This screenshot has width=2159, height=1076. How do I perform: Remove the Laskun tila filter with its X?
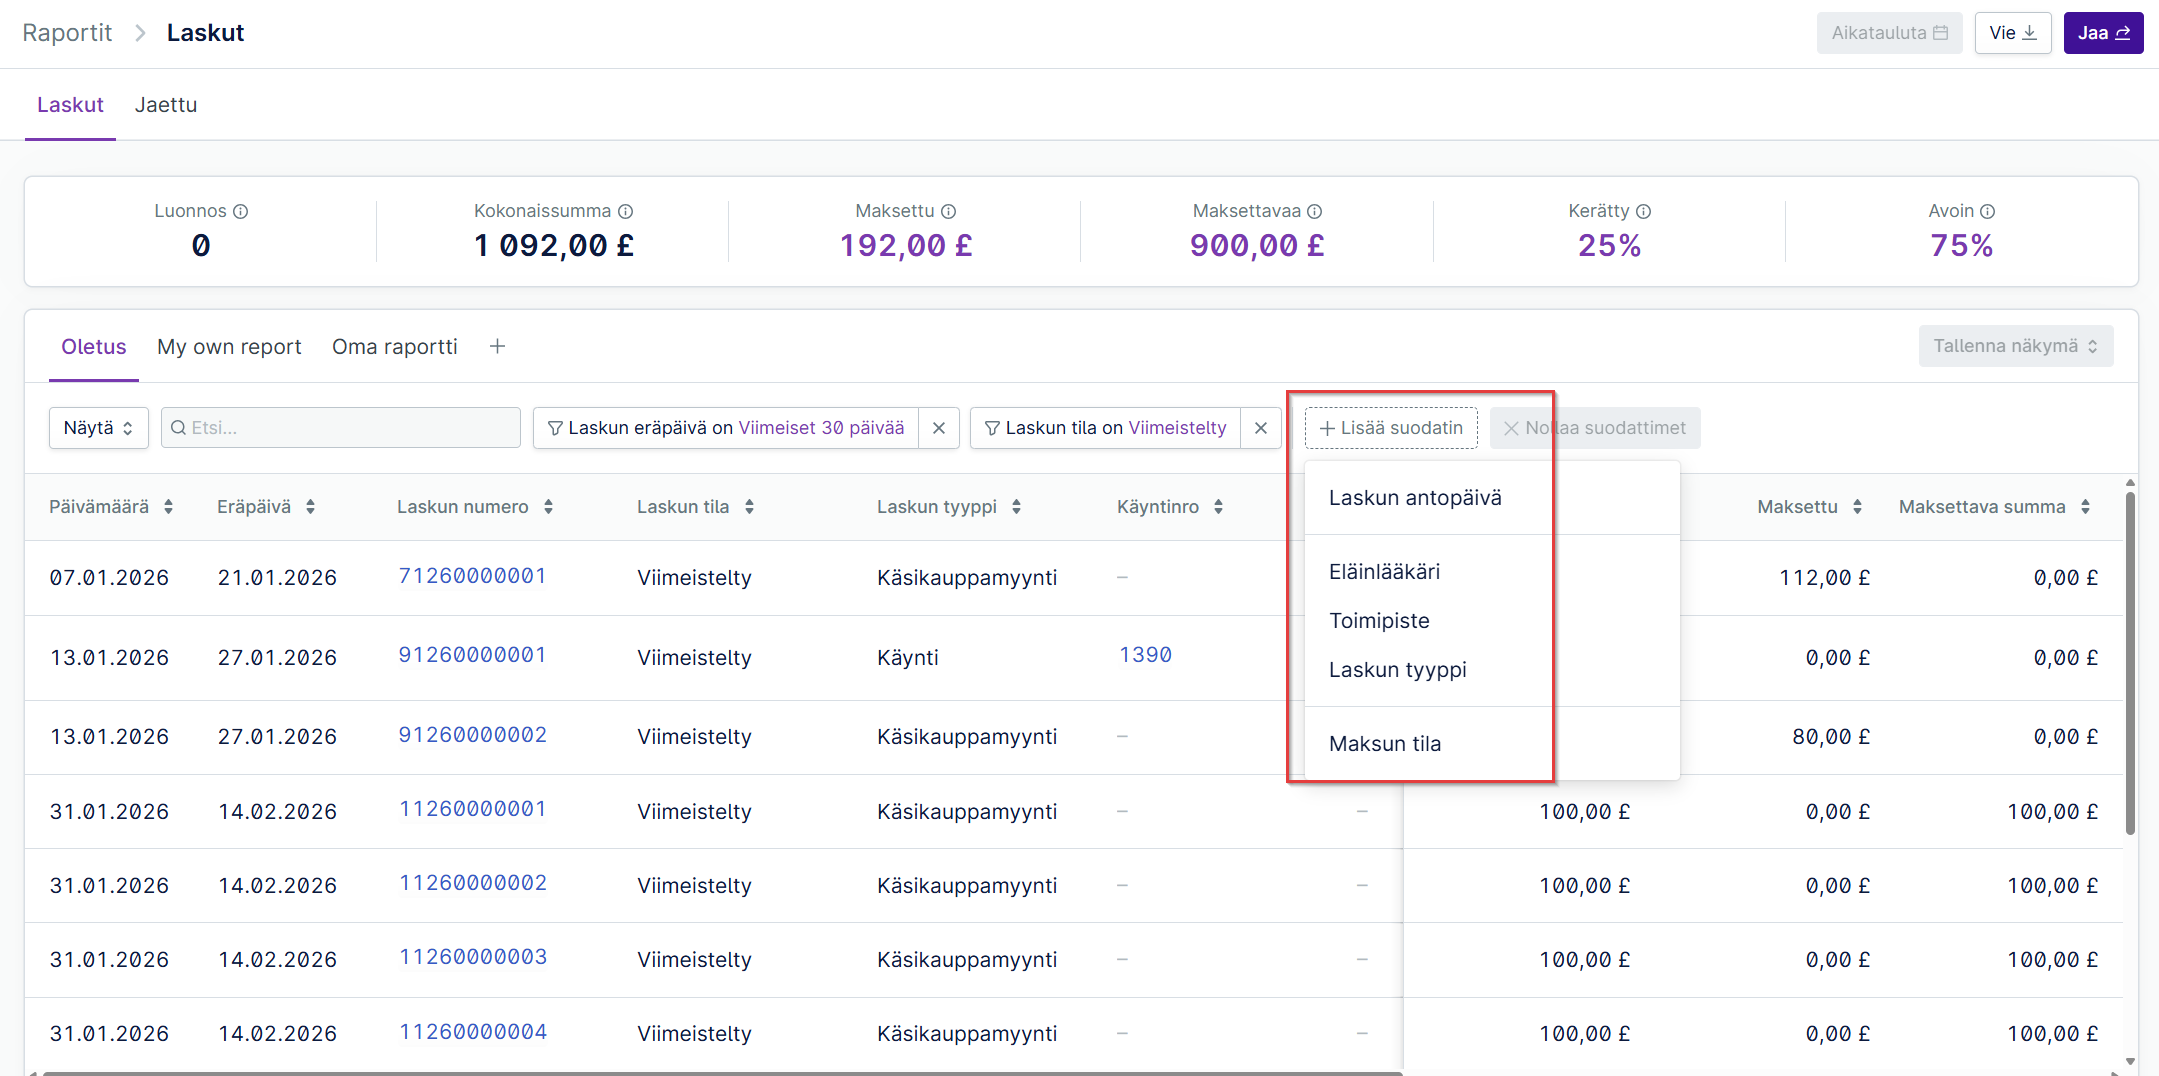coord(1261,428)
